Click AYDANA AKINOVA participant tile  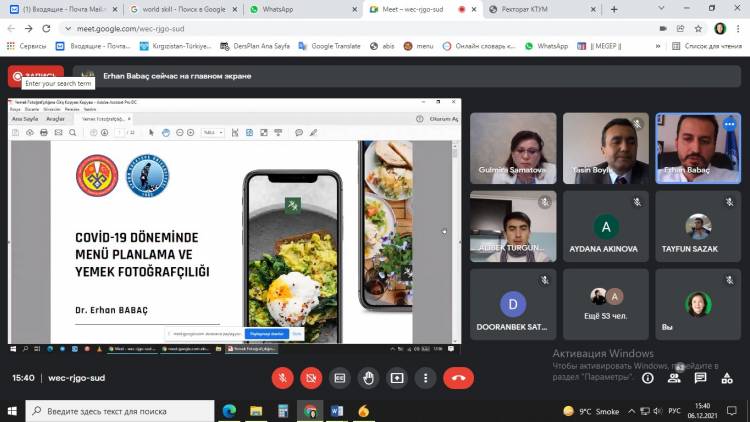pos(606,226)
